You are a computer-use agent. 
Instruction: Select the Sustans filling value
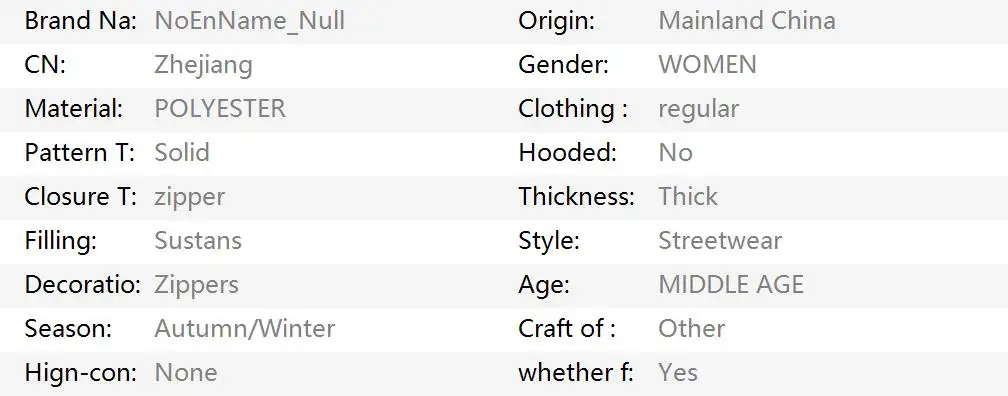198,240
